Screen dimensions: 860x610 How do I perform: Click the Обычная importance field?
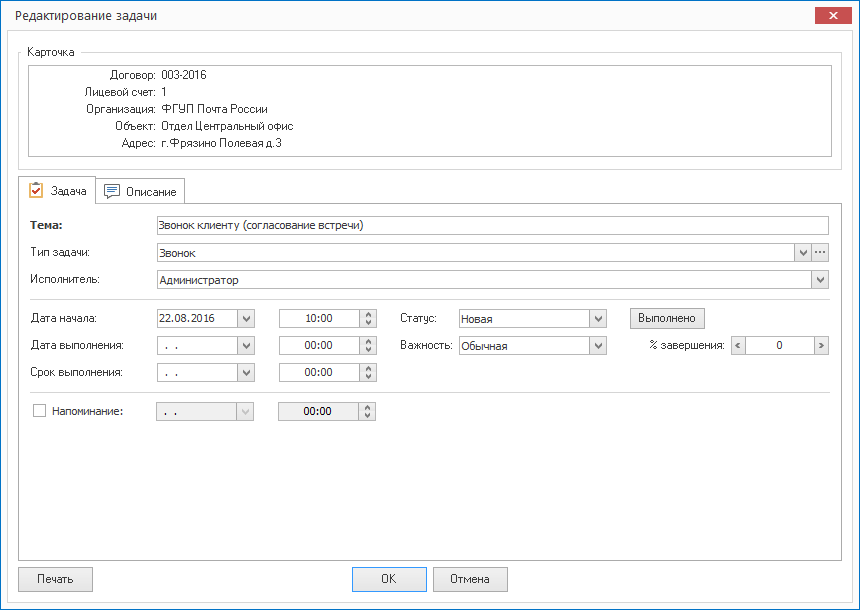(x=524, y=346)
